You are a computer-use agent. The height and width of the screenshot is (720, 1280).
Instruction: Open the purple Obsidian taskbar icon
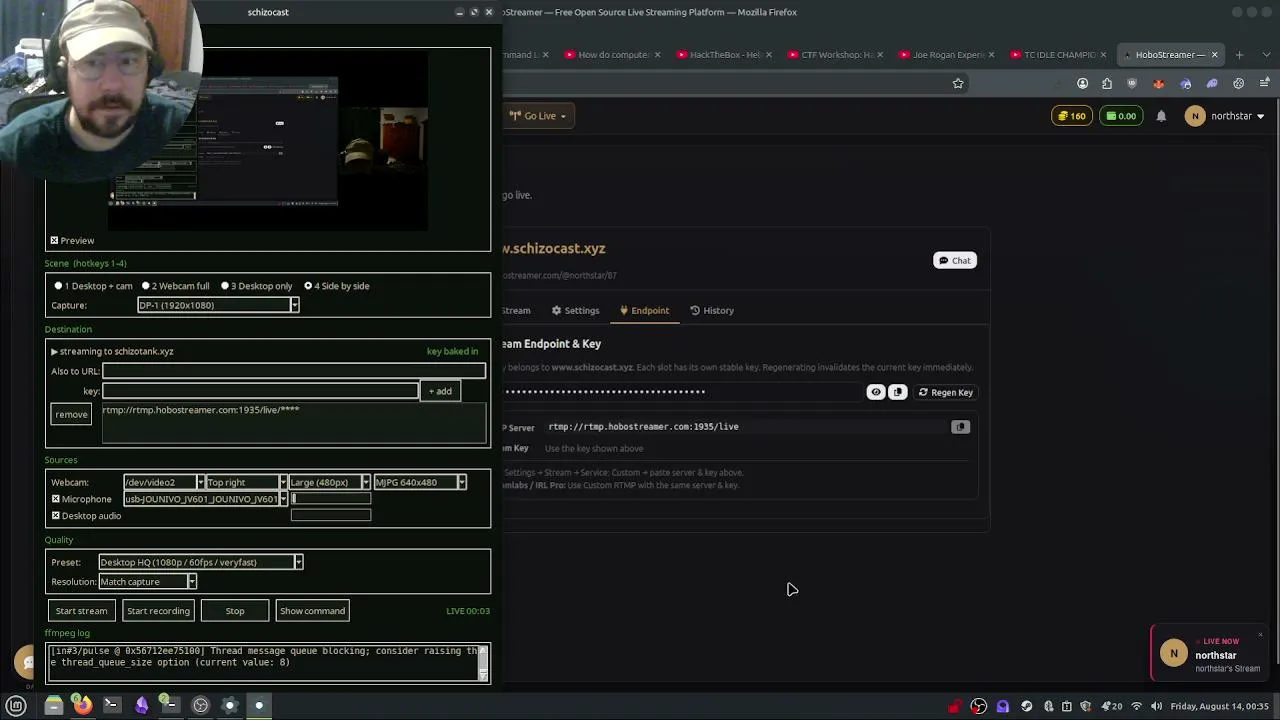[x=142, y=705]
